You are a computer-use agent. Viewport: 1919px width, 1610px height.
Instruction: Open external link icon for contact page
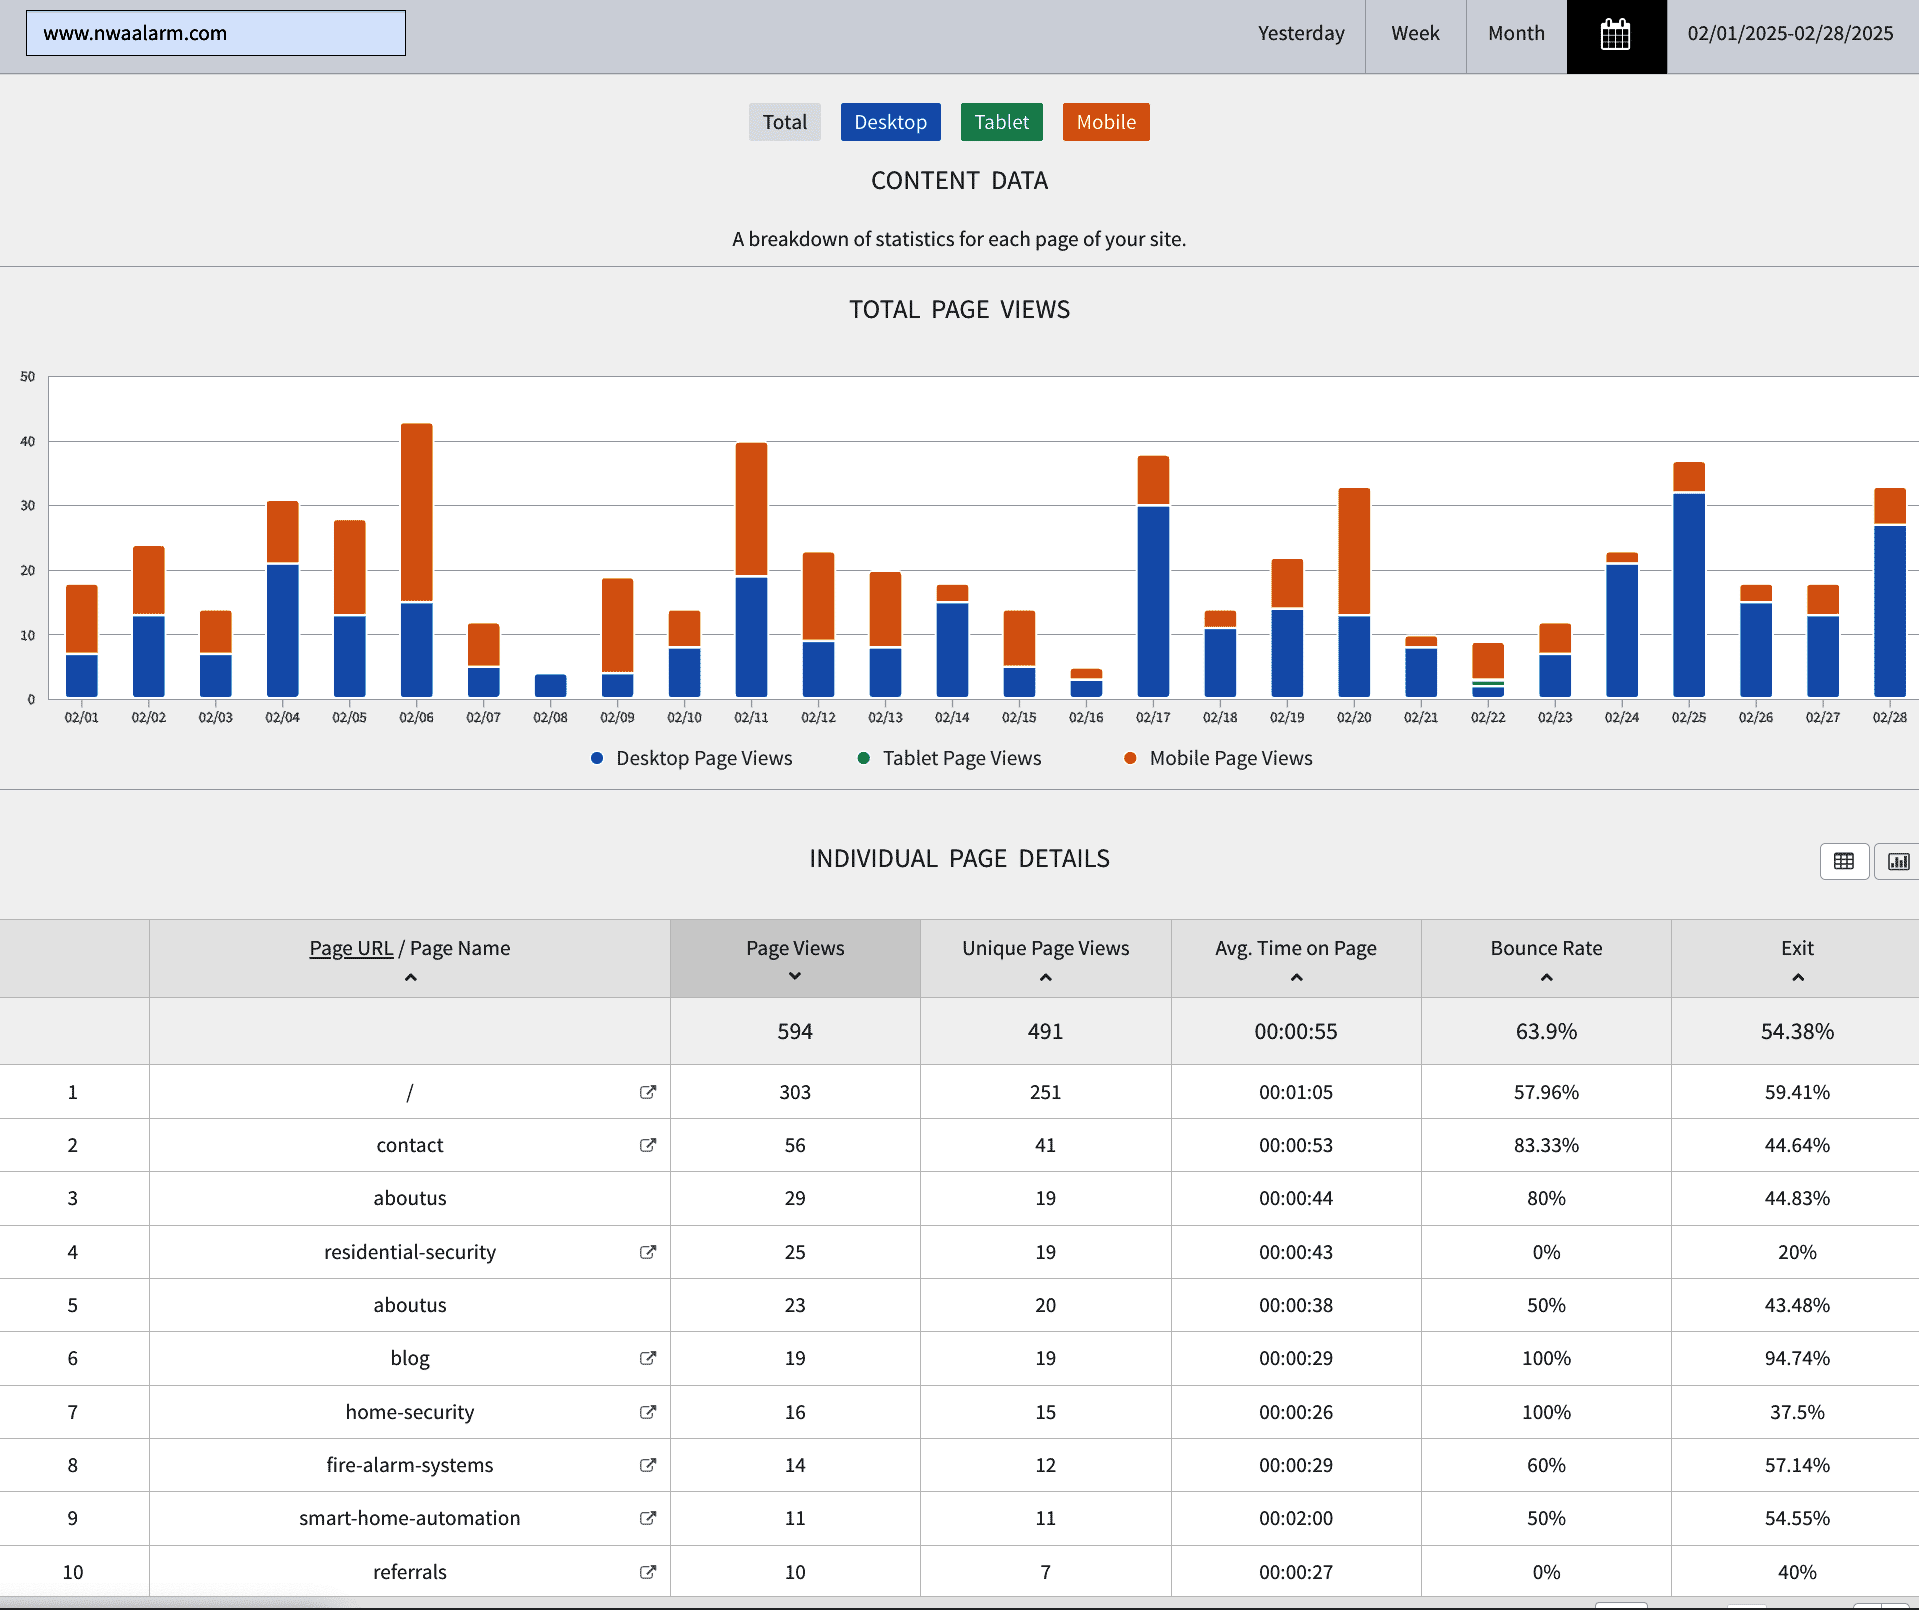click(647, 1145)
